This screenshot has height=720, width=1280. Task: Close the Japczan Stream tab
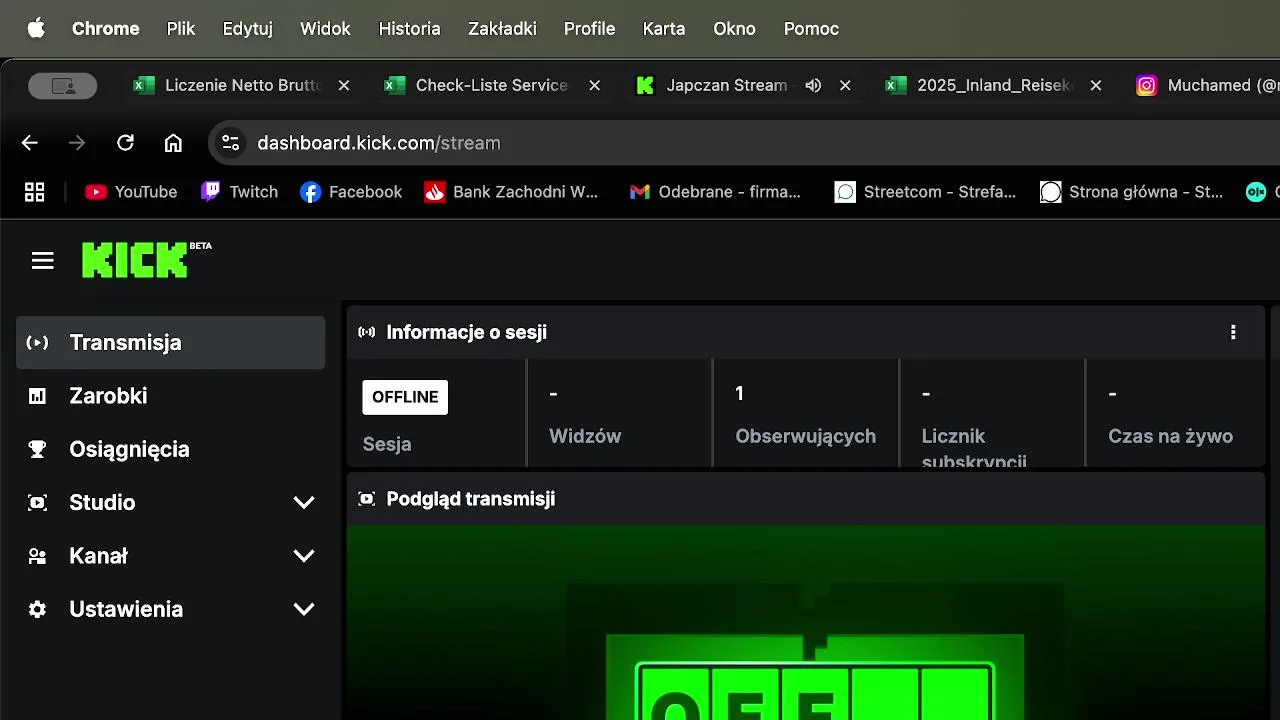tap(845, 86)
